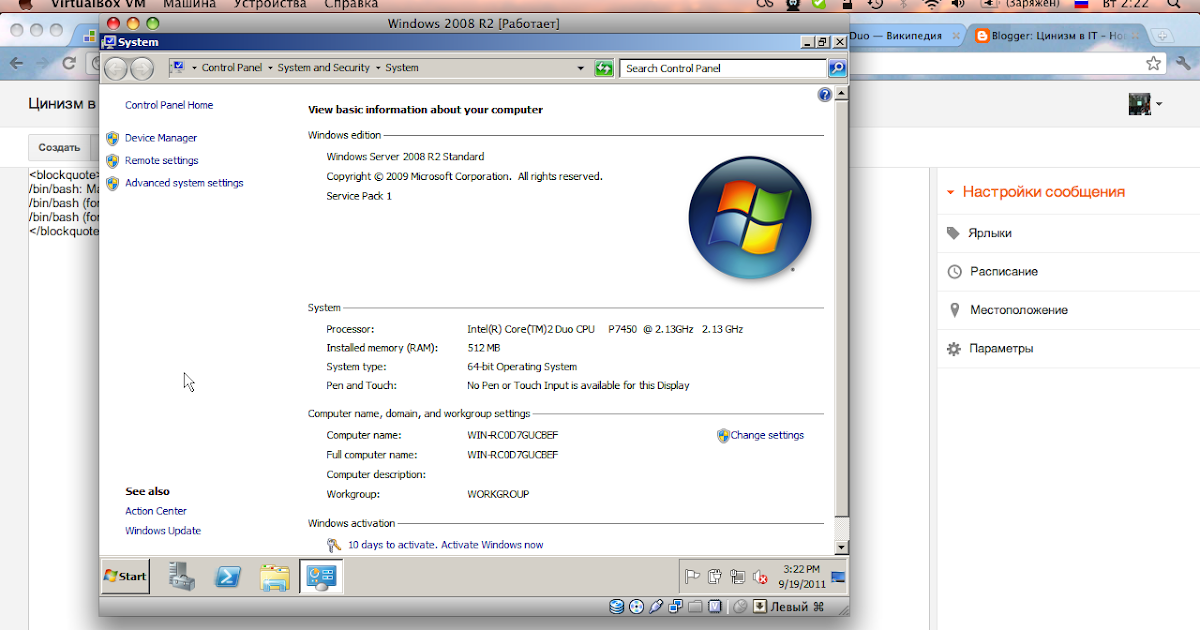Select System and Security in the breadcrumb
This screenshot has width=1200, height=630.
point(323,68)
